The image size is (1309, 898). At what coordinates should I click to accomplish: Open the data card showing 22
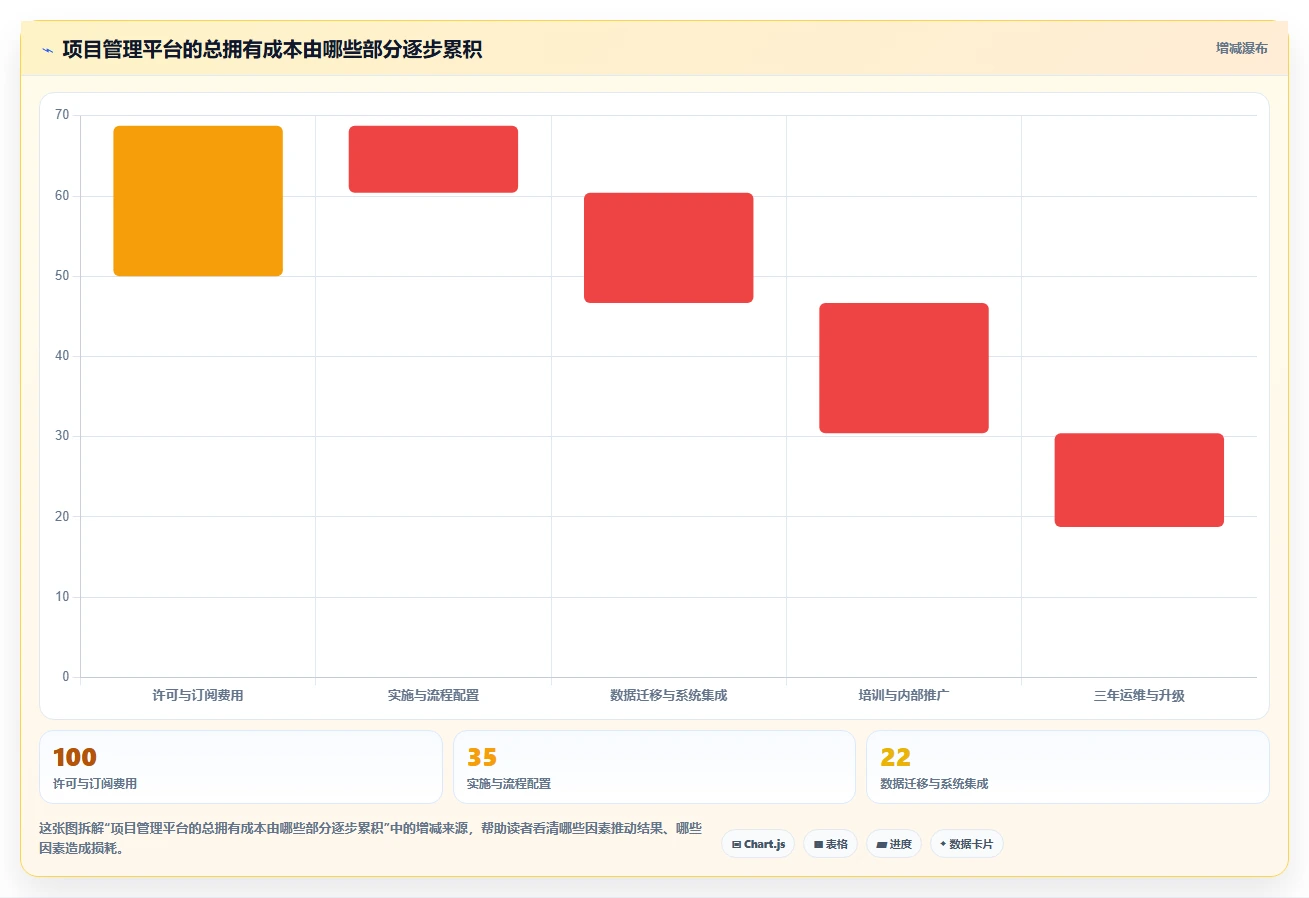click(1067, 767)
